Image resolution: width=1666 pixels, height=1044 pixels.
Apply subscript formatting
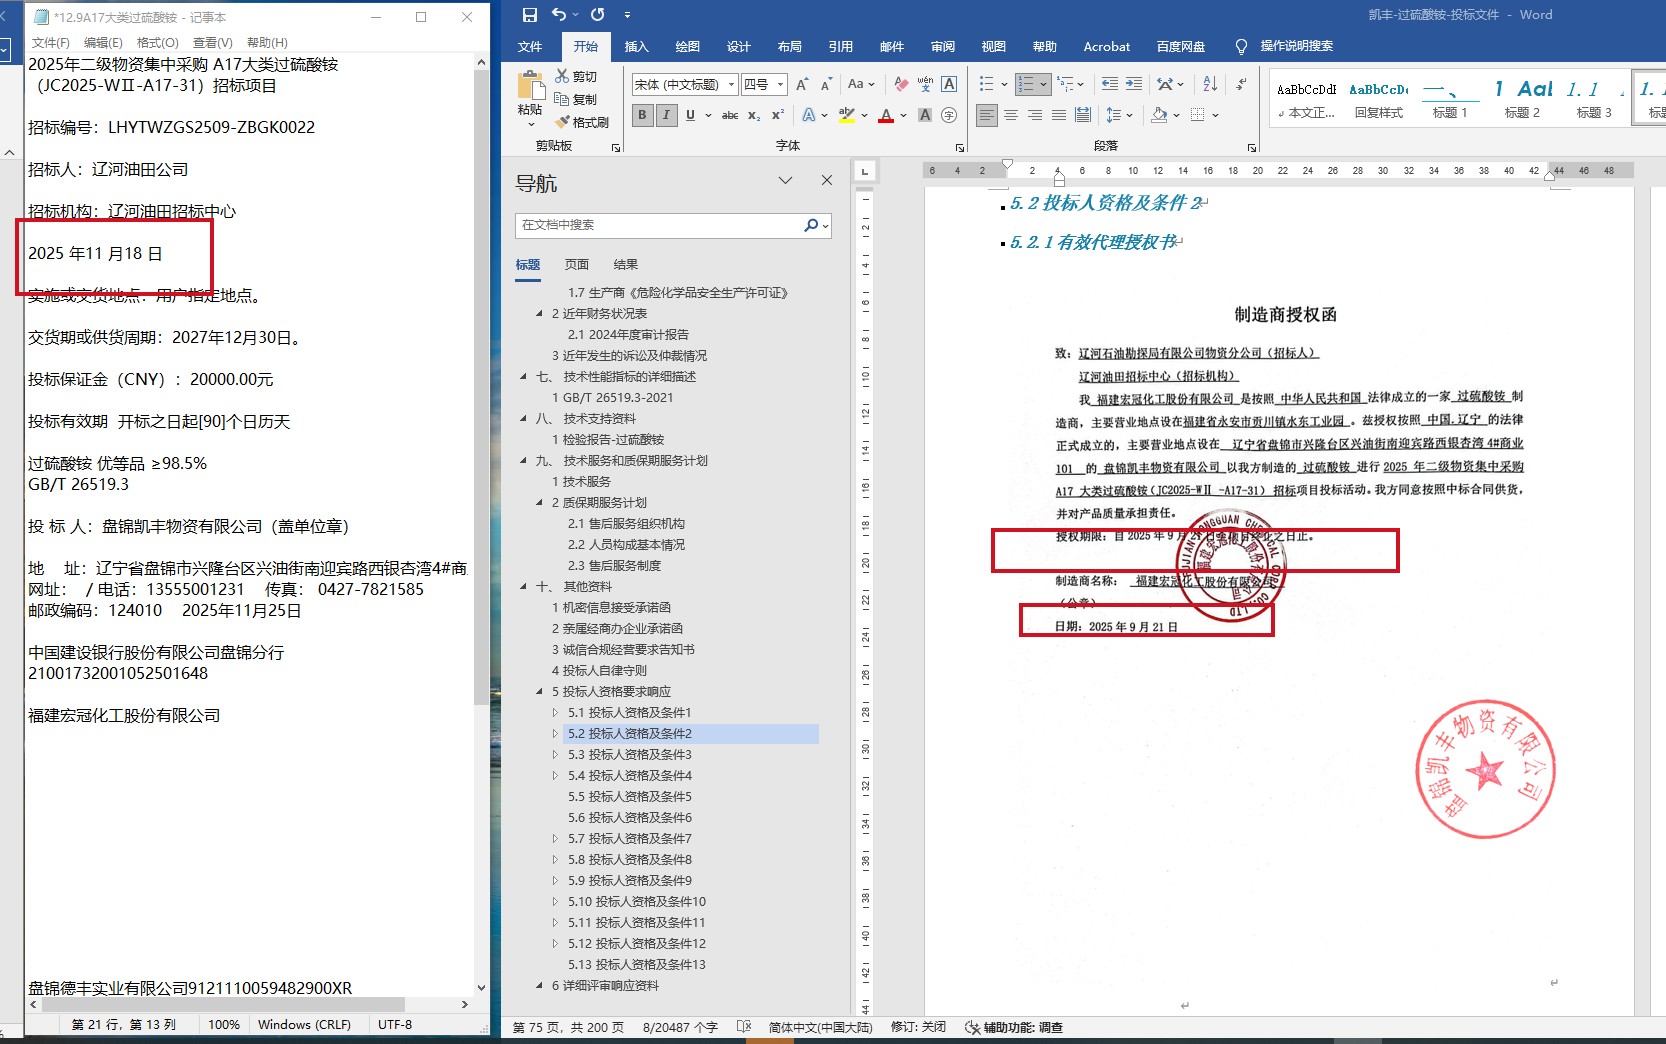coord(754,116)
